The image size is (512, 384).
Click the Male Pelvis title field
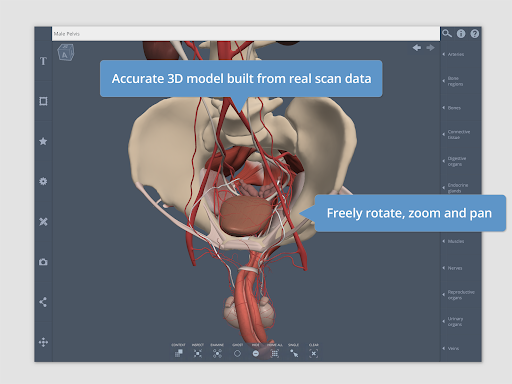[246, 34]
